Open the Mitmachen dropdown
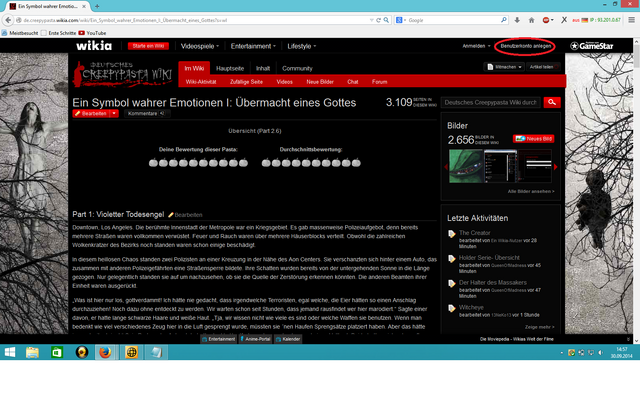 pos(504,67)
